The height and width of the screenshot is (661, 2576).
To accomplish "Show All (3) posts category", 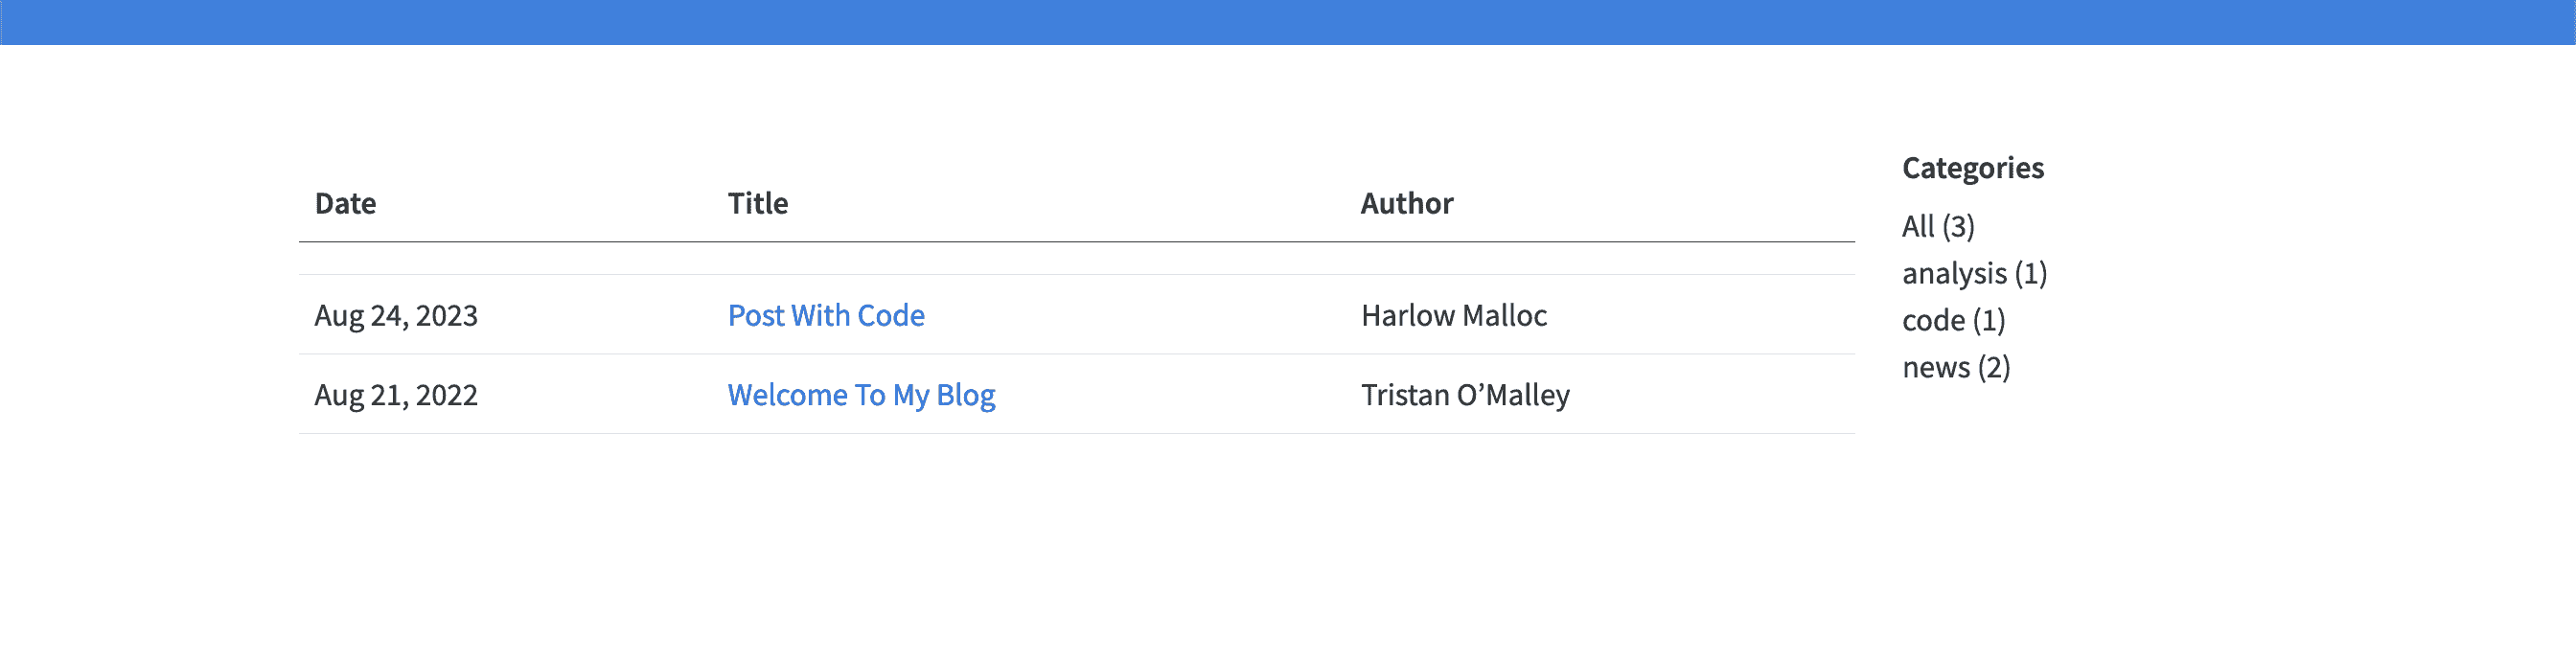I will click(1937, 226).
